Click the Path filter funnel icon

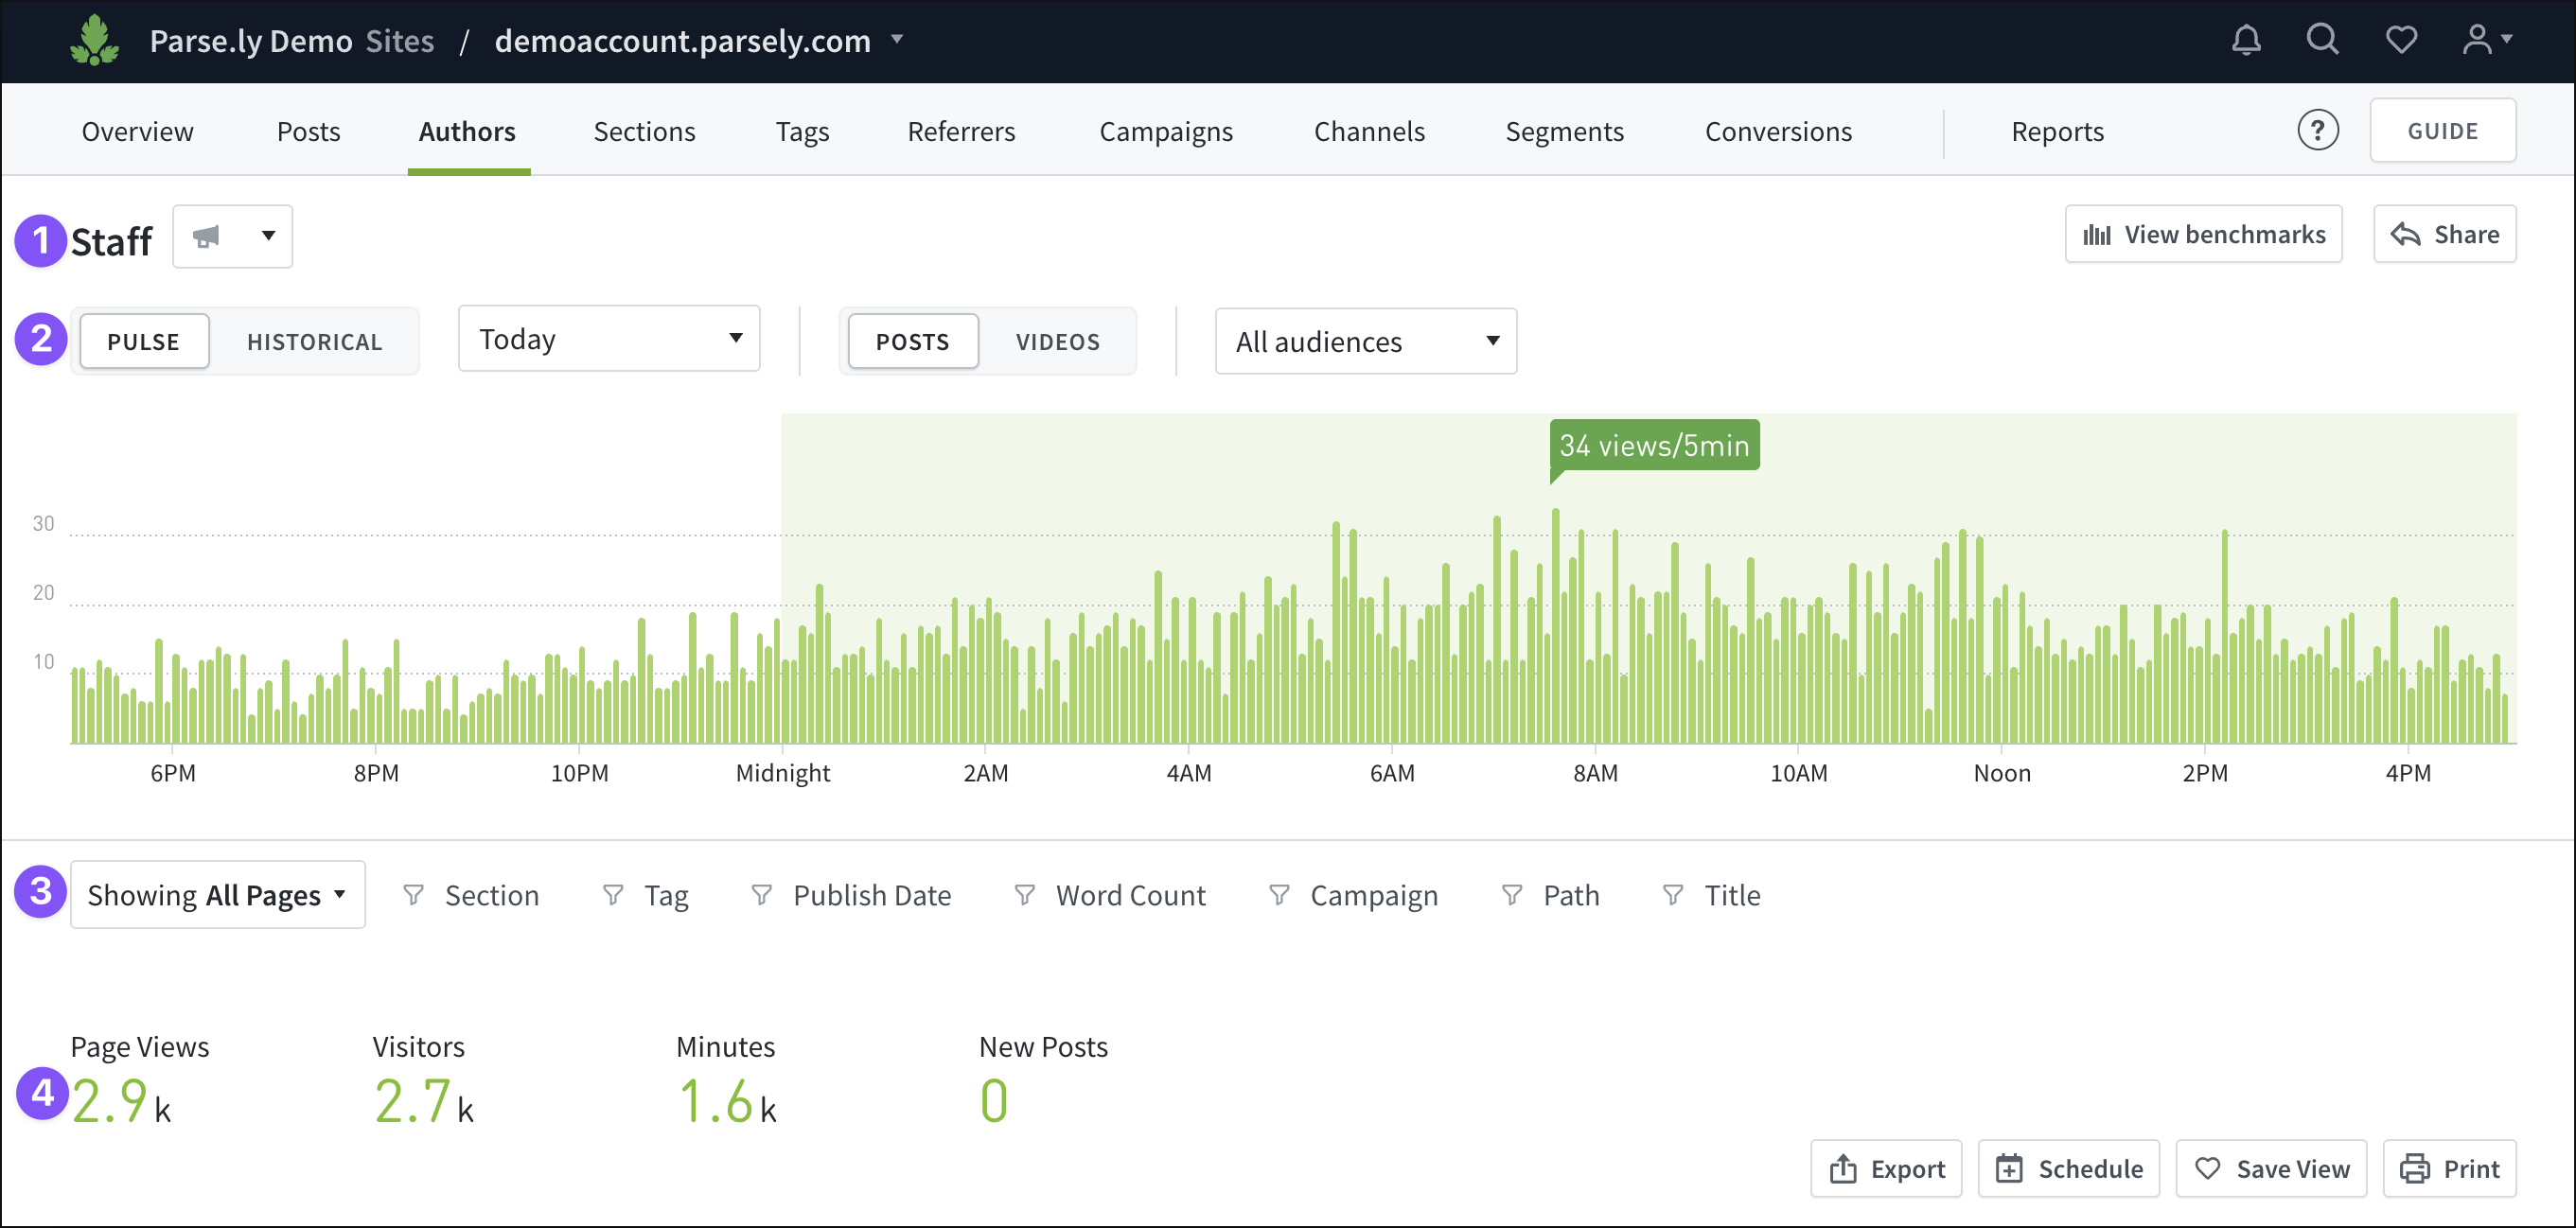pos(1512,895)
